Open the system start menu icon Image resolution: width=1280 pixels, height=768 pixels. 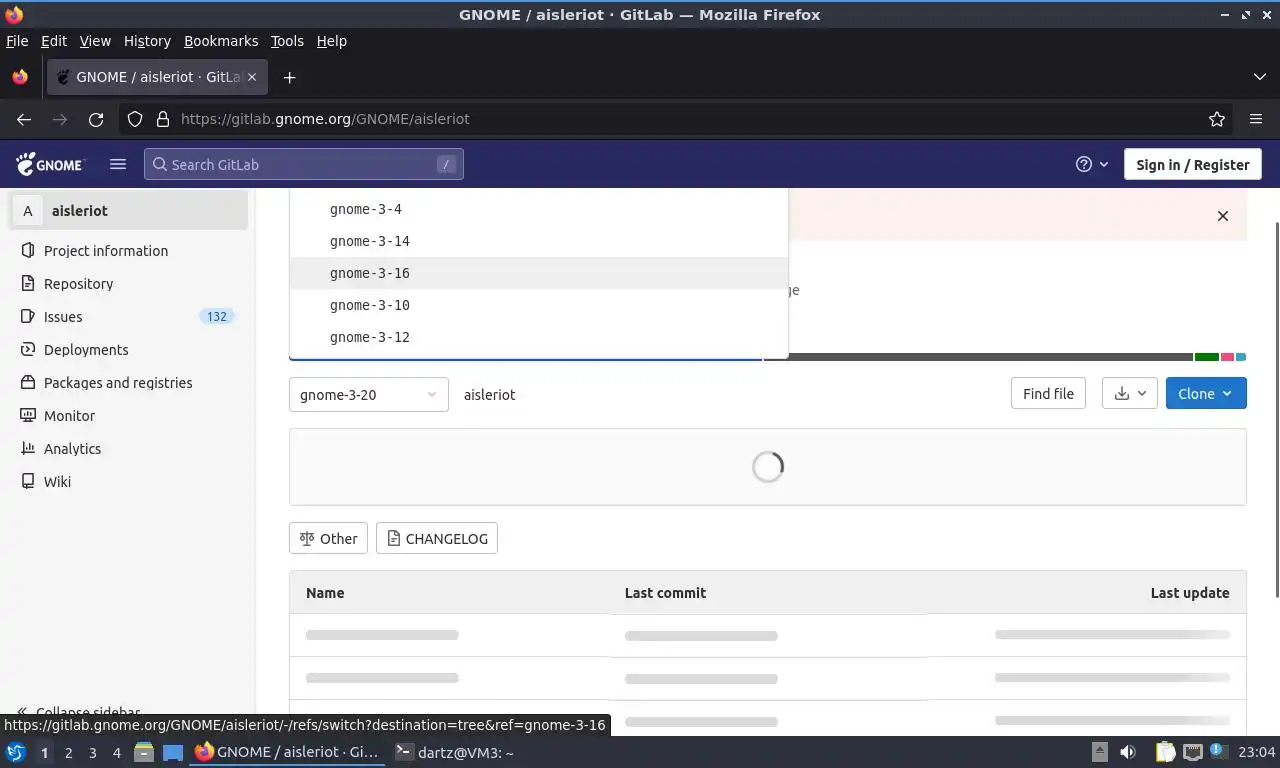tap(15, 752)
